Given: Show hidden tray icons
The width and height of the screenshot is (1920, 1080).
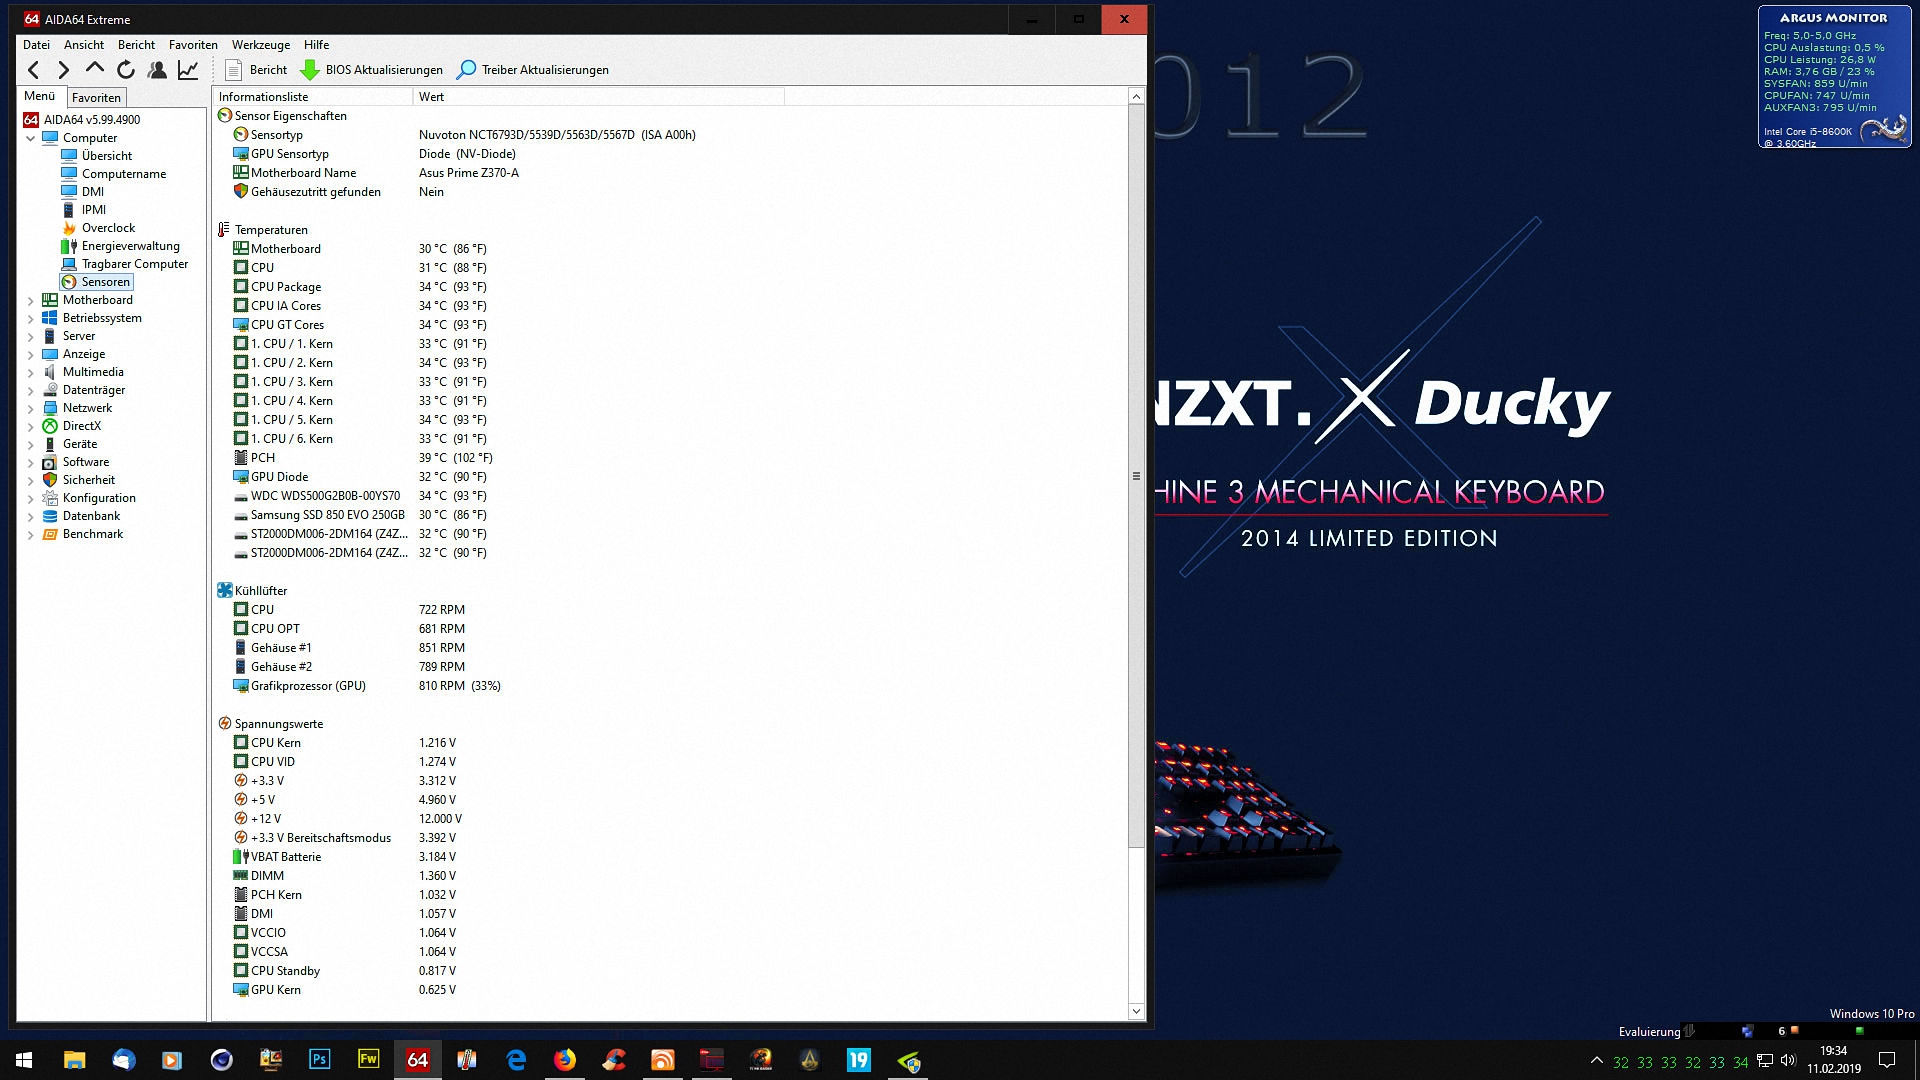Looking at the screenshot, I should click(x=1596, y=1060).
